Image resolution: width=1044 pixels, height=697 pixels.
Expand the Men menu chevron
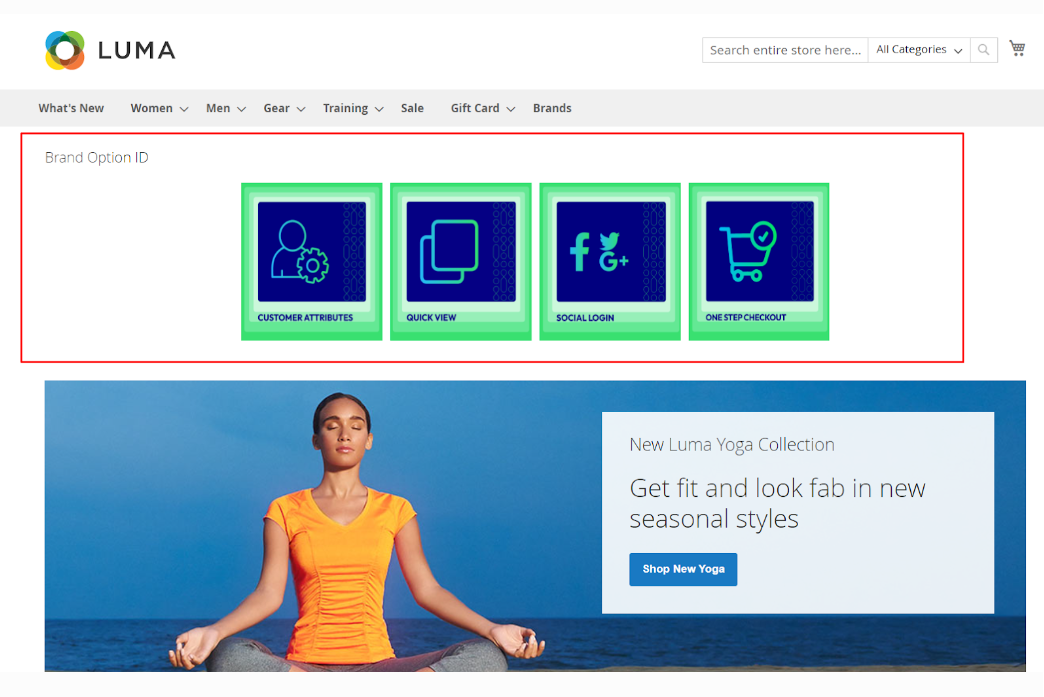[x=241, y=109]
